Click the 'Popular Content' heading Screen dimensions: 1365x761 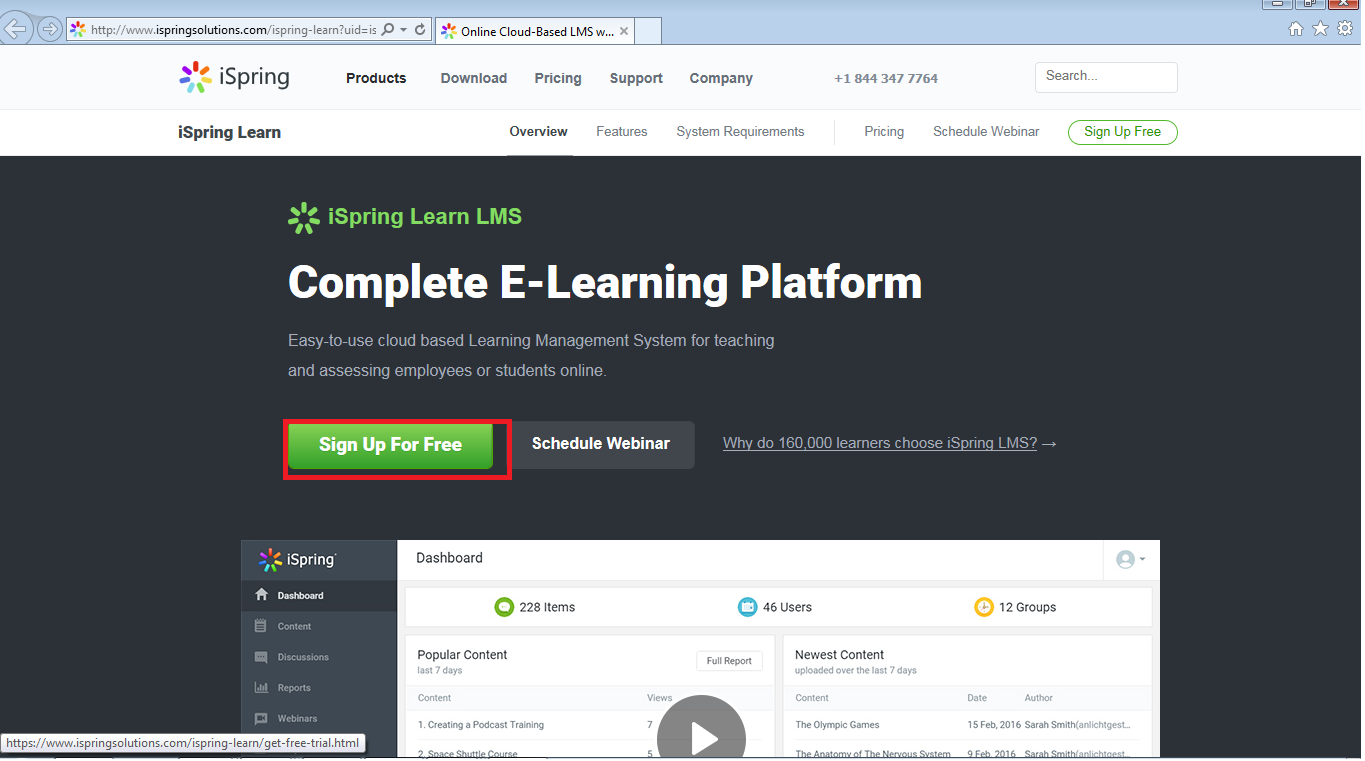[462, 655]
